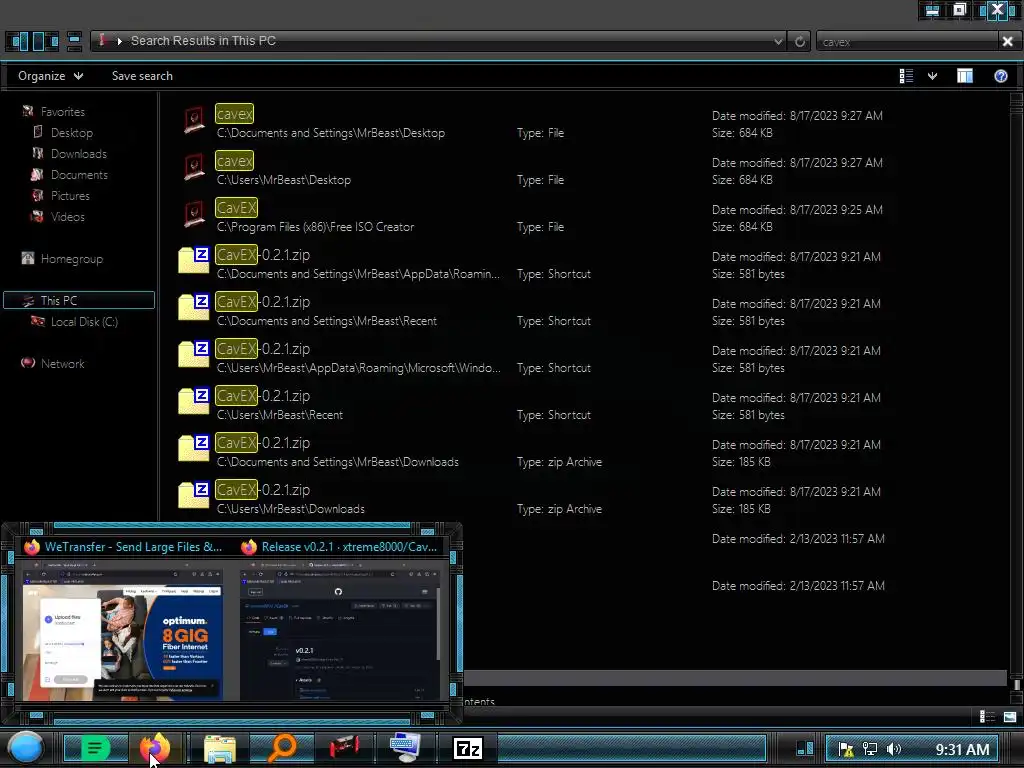Click the Firefox taskbar icon
This screenshot has width=1024, height=768.
click(155, 748)
